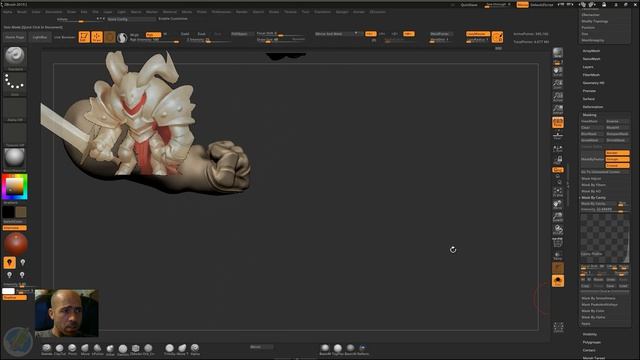
Task: Toggle the Rgb channel button
Action: pos(153,34)
